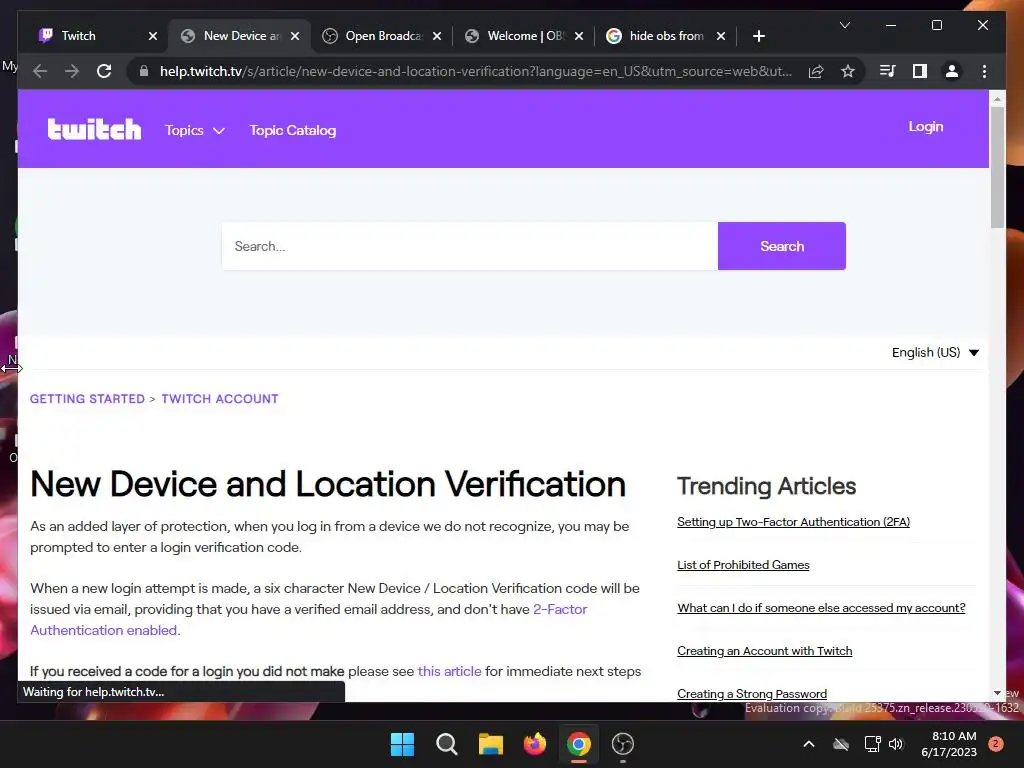Close the New Device article tab

[x=295, y=36]
